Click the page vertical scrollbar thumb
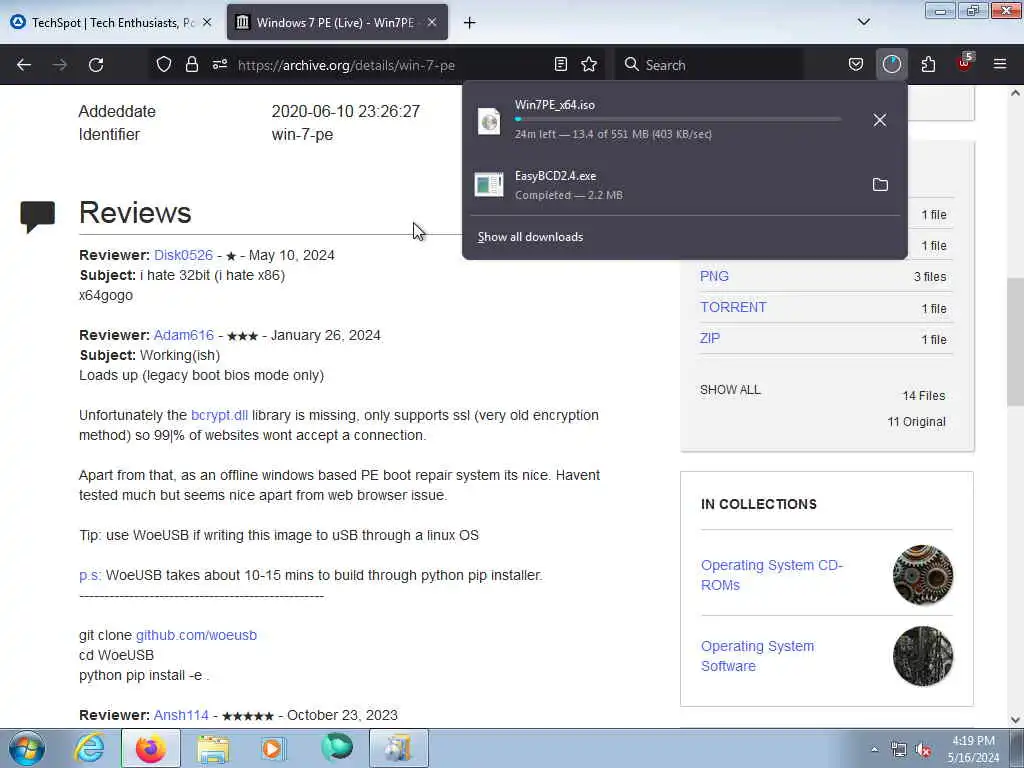This screenshot has width=1024, height=768. (1015, 342)
